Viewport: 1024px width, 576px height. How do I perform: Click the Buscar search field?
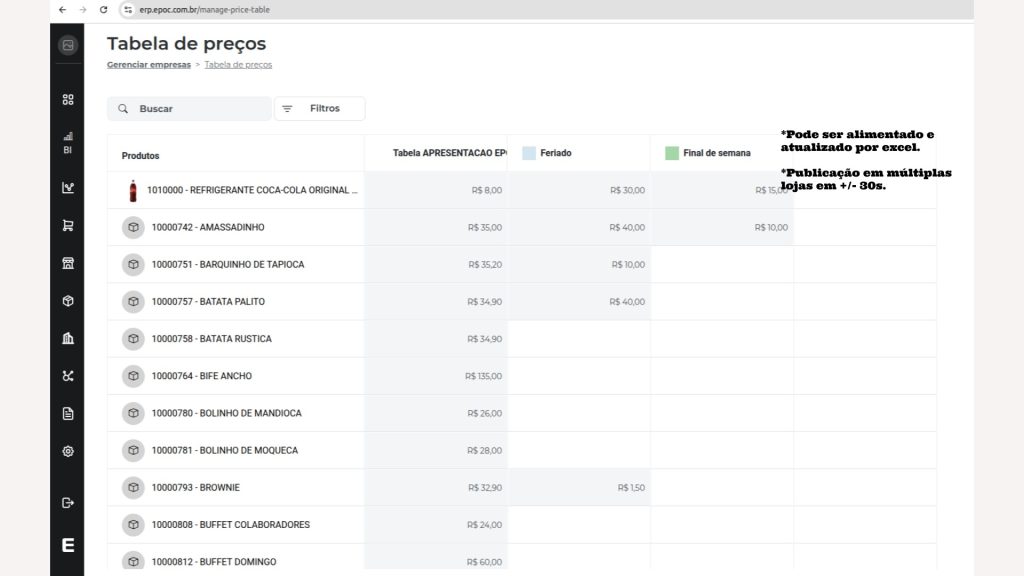pos(189,108)
